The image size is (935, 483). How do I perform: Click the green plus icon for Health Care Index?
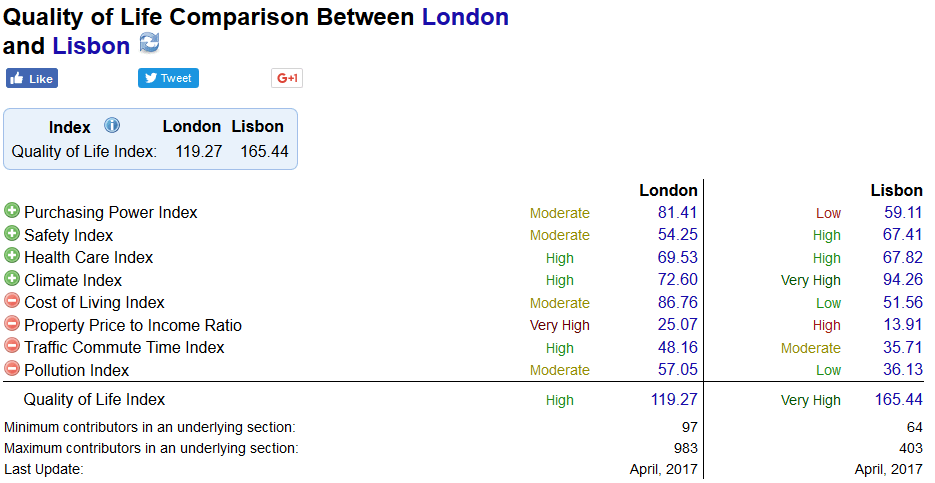[x=11, y=256]
